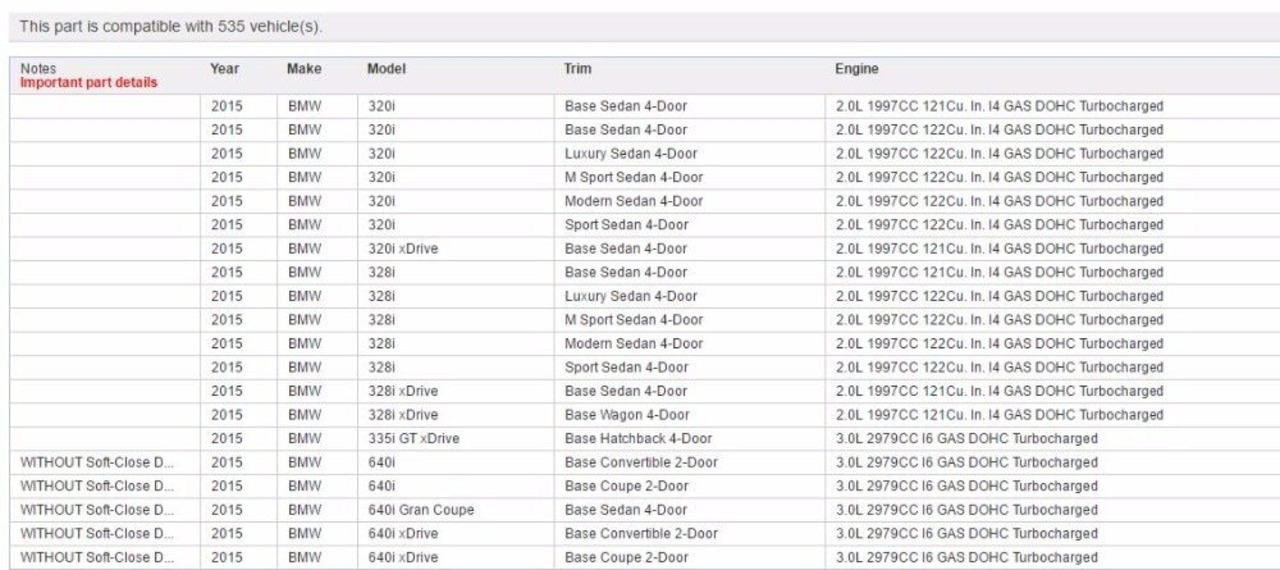Click the Engine column header
Screen dimensions: 1280x570
point(856,69)
